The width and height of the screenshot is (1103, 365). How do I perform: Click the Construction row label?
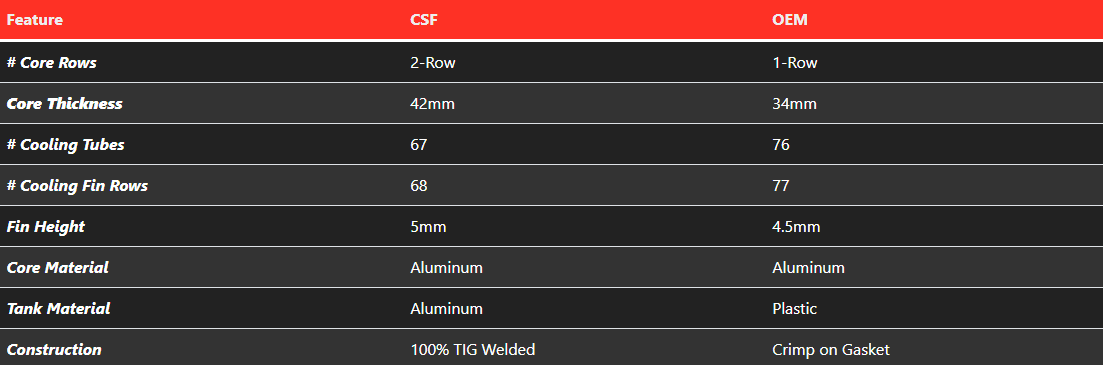pyautogui.click(x=54, y=350)
